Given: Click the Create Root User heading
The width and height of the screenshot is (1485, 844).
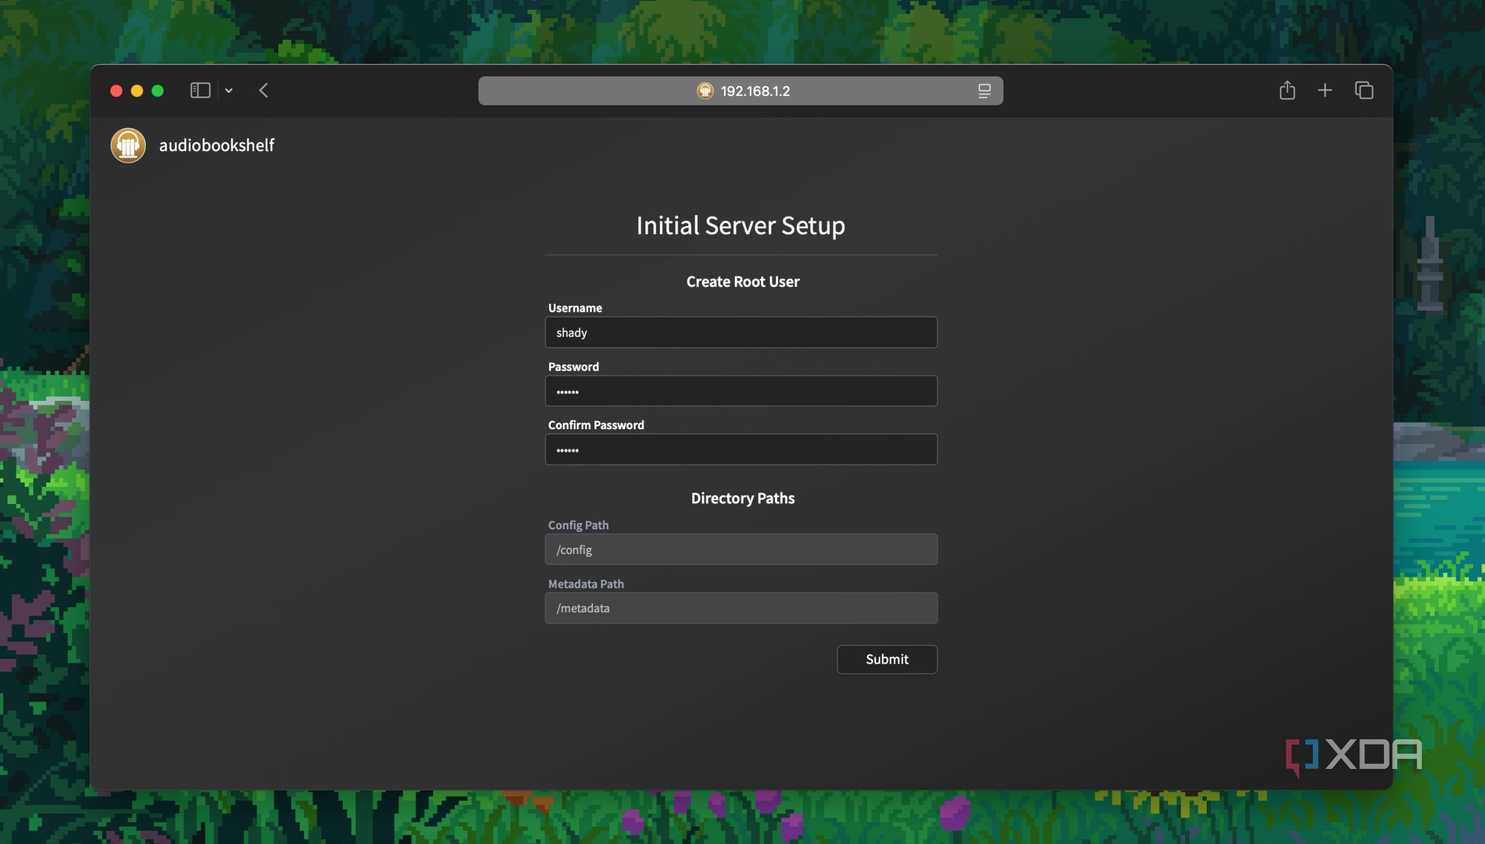Looking at the screenshot, I should (743, 282).
